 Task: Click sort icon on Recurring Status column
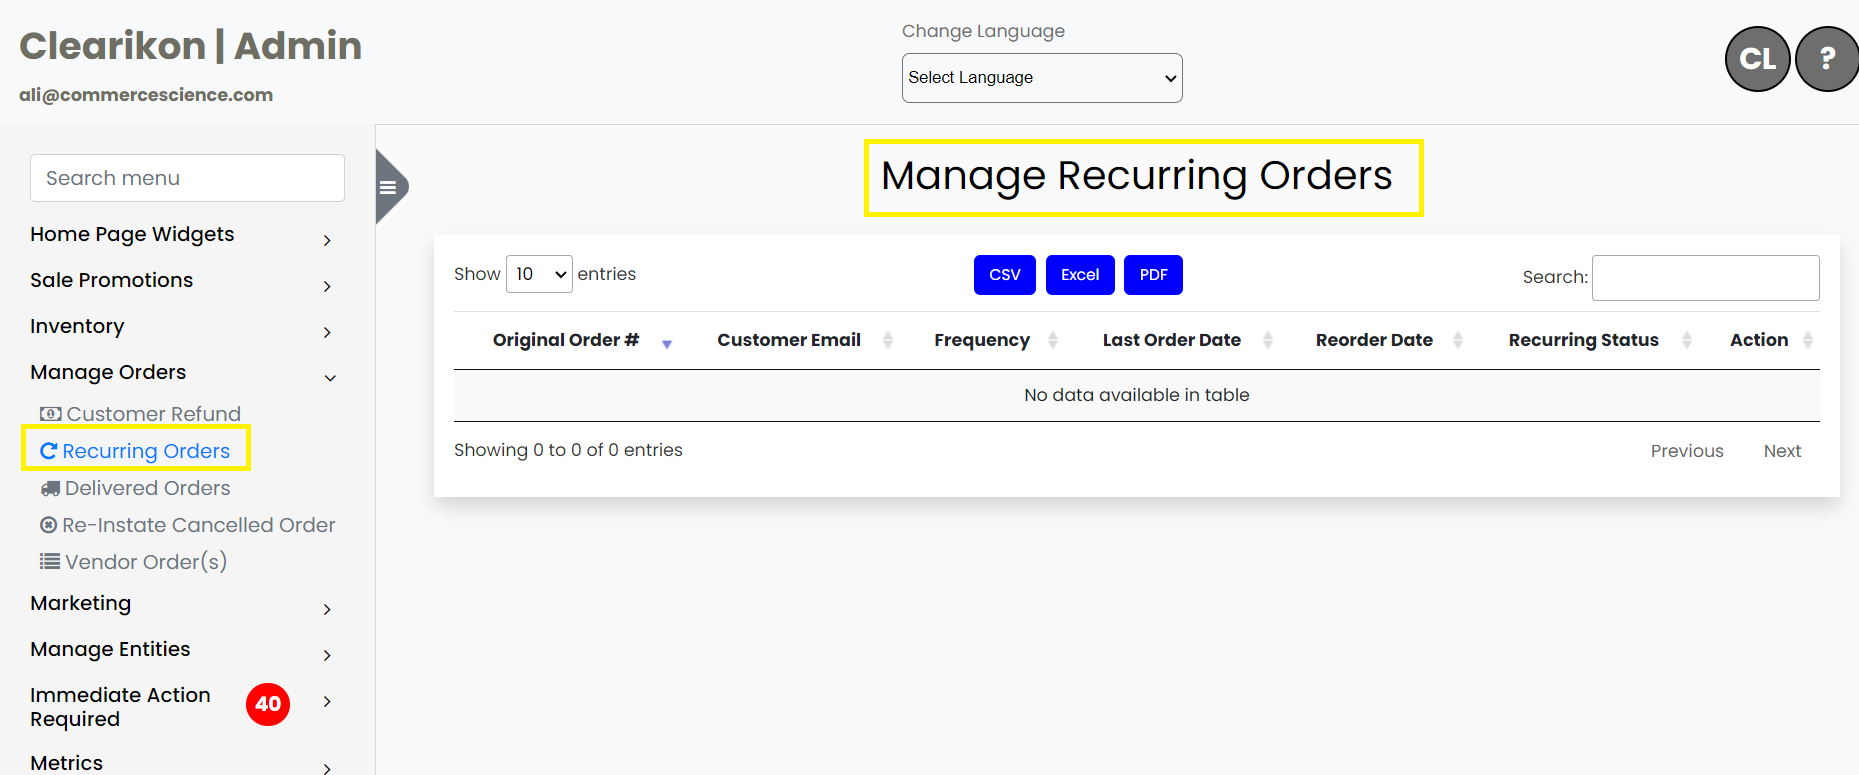[x=1686, y=340]
